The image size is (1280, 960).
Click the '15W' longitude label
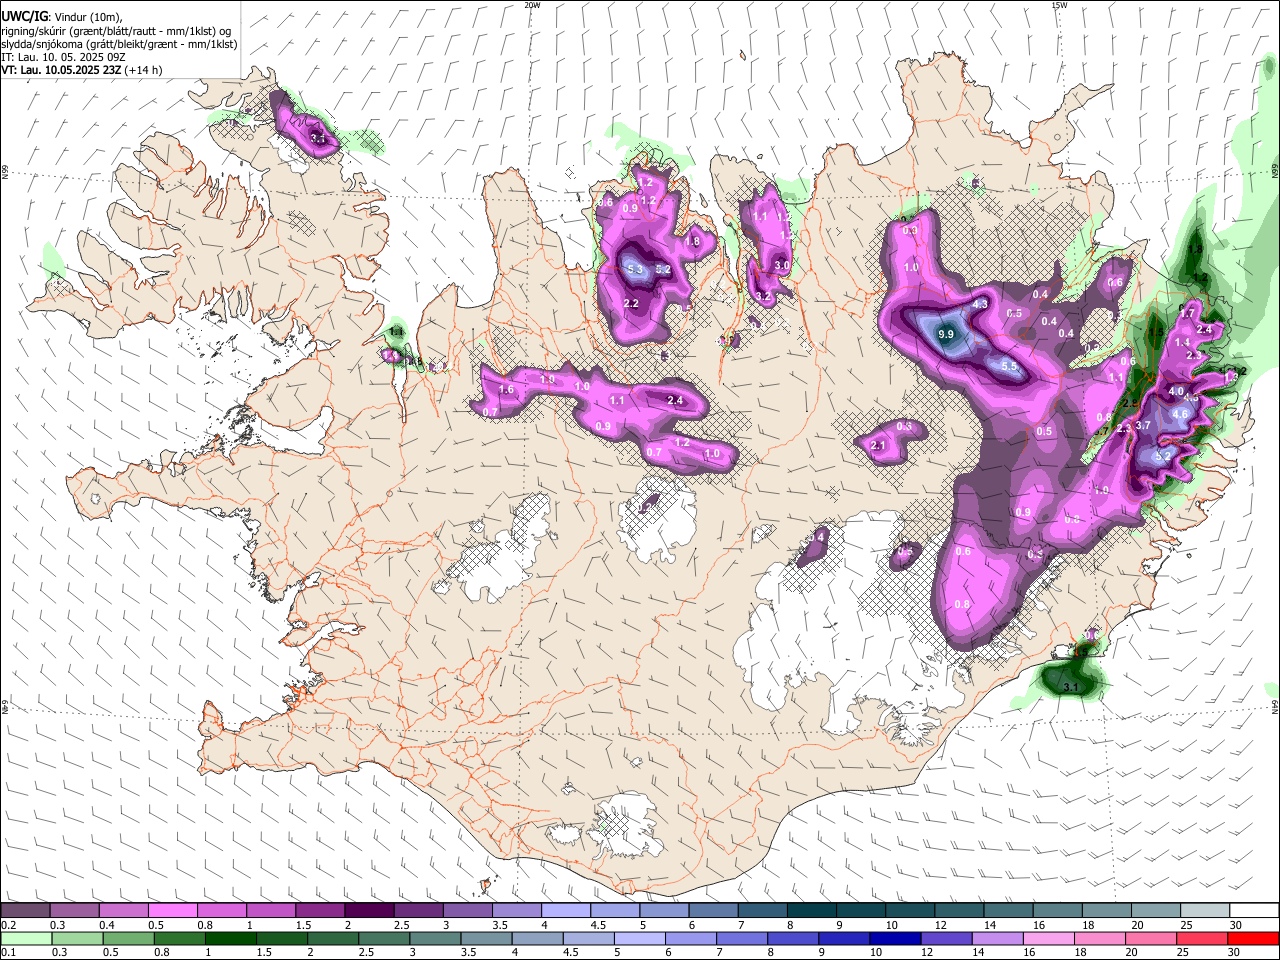click(x=1058, y=5)
